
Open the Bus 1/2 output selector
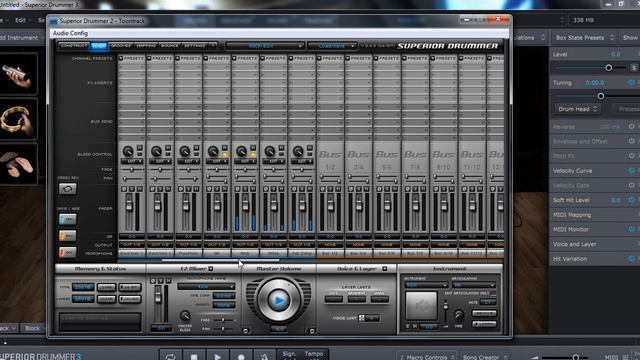(330, 244)
